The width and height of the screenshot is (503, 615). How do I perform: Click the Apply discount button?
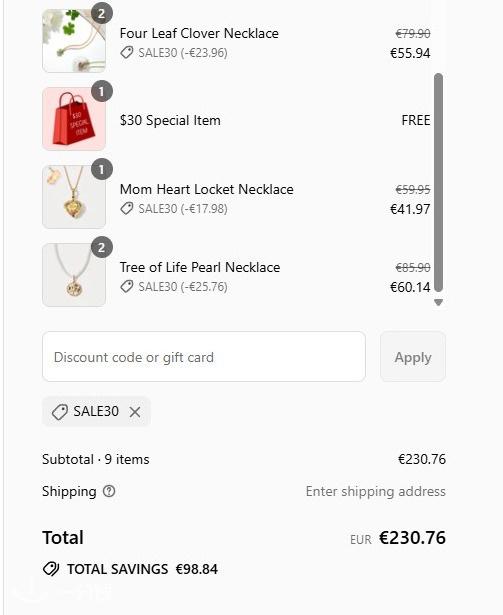tap(413, 357)
